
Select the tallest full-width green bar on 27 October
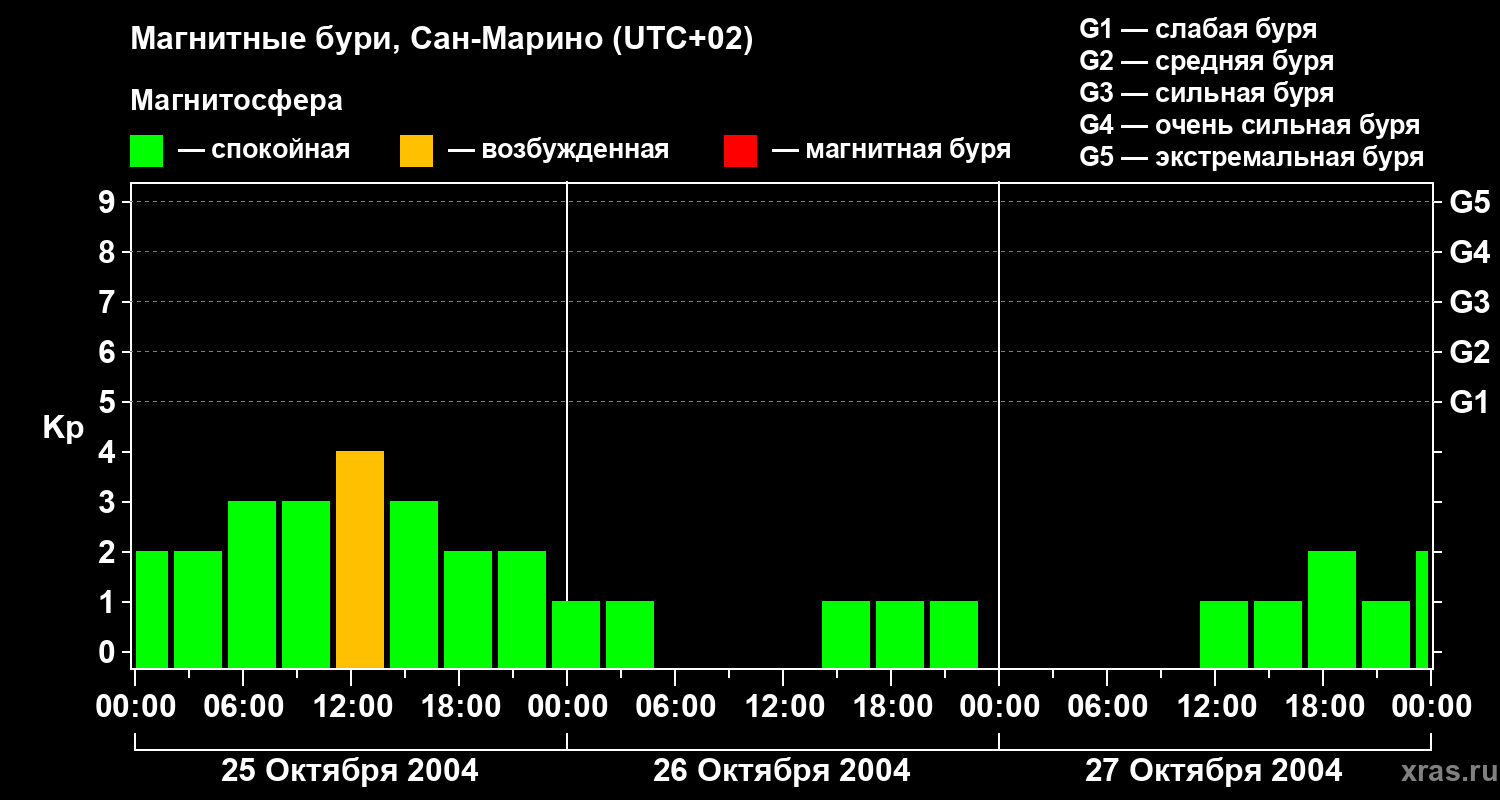[x=1332, y=610]
